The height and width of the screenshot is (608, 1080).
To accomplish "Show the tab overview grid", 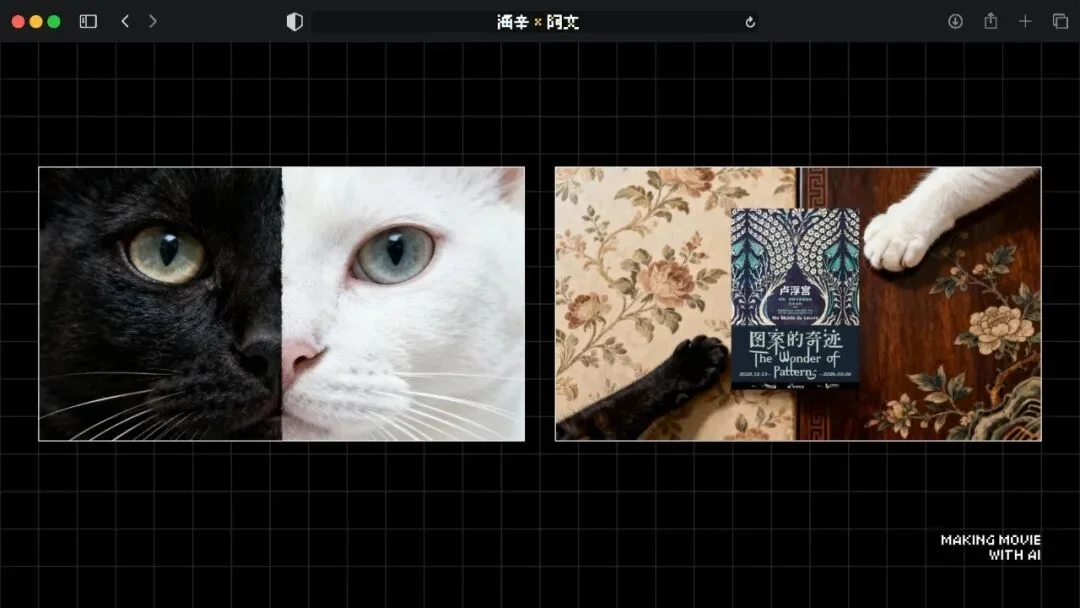I will [x=1059, y=20].
